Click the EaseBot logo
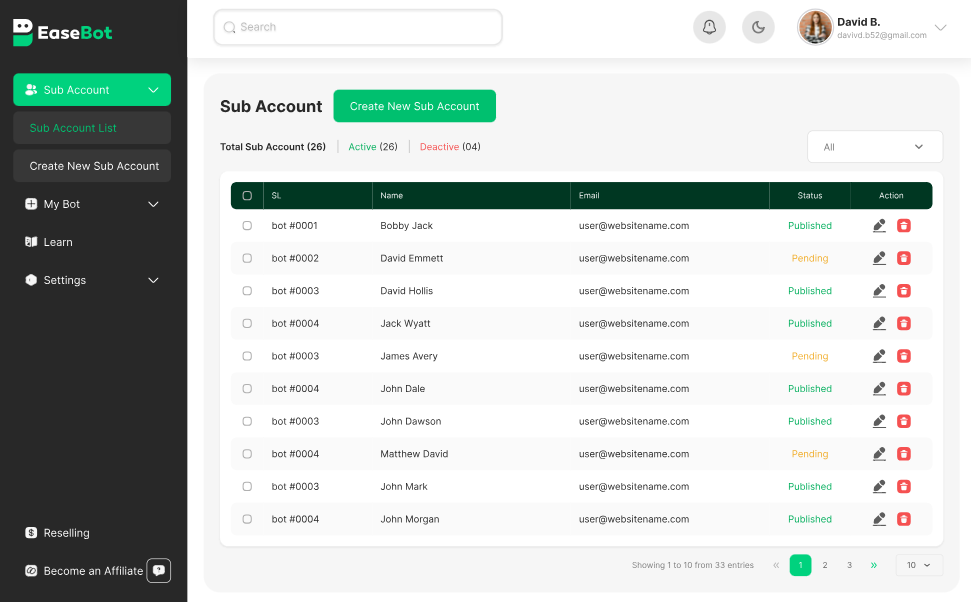 (62, 32)
